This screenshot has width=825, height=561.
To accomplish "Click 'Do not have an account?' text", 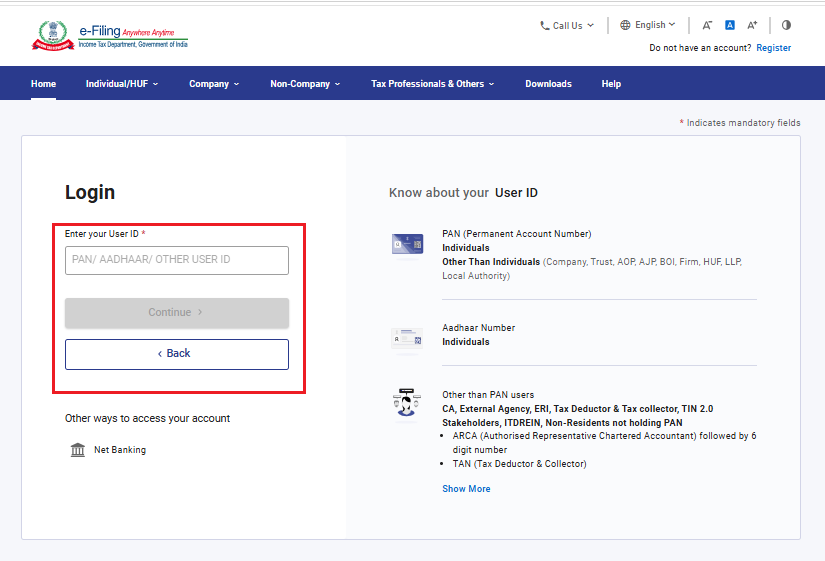I will tap(700, 48).
